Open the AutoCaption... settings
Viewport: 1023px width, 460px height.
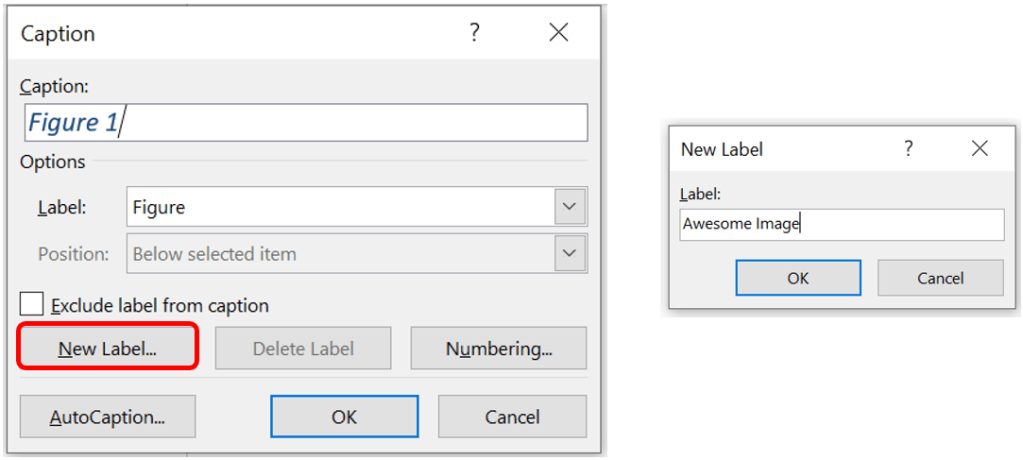point(107,416)
